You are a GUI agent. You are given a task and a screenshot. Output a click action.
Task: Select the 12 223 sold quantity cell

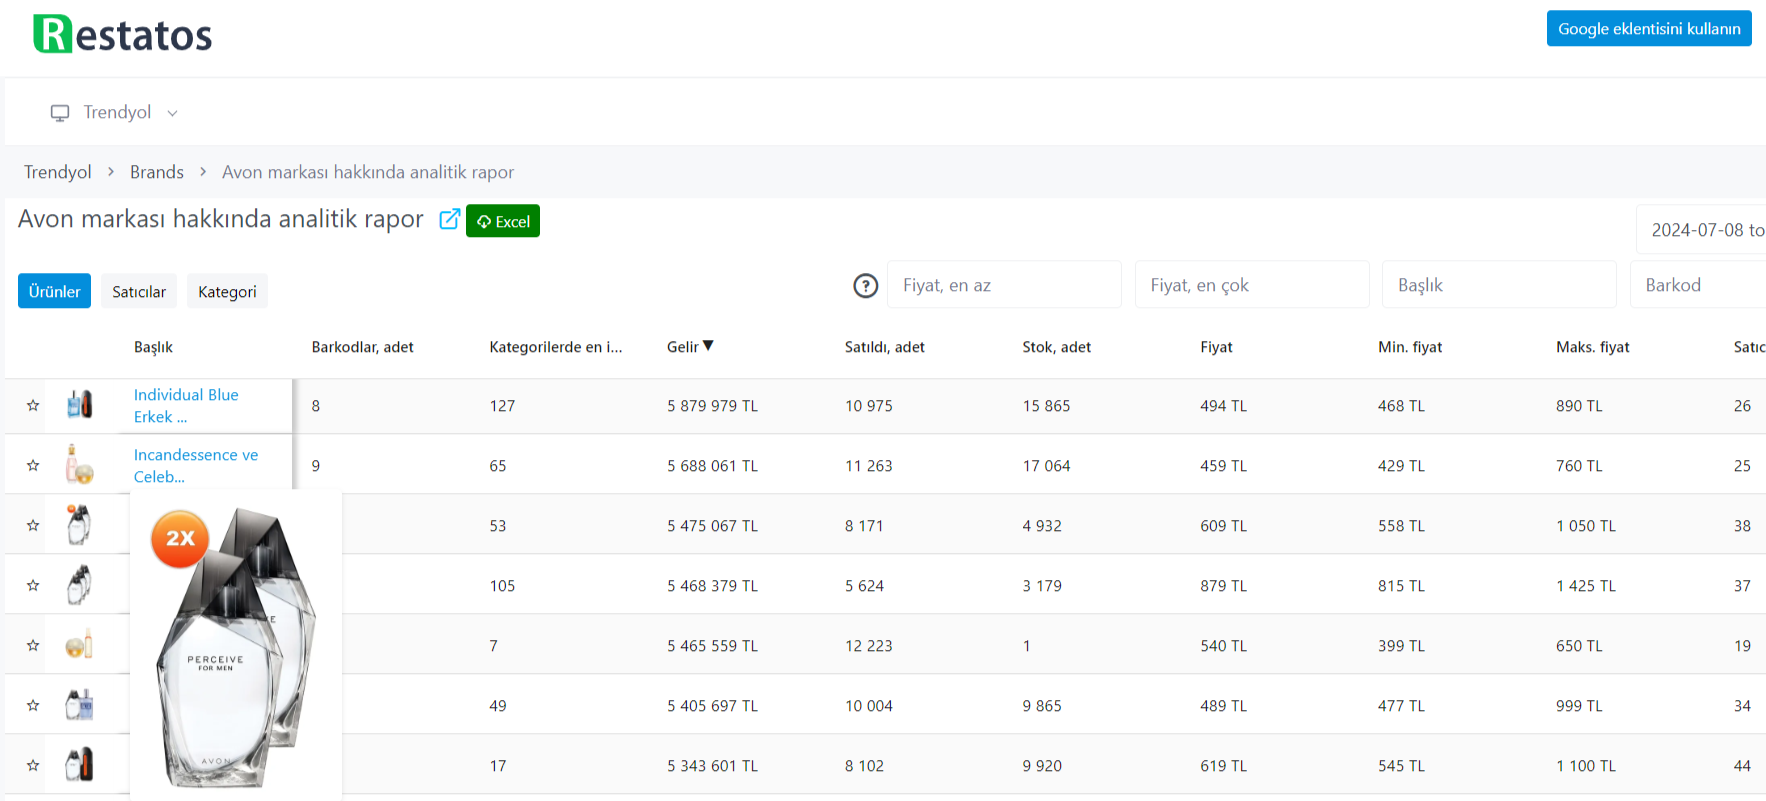pos(868,646)
